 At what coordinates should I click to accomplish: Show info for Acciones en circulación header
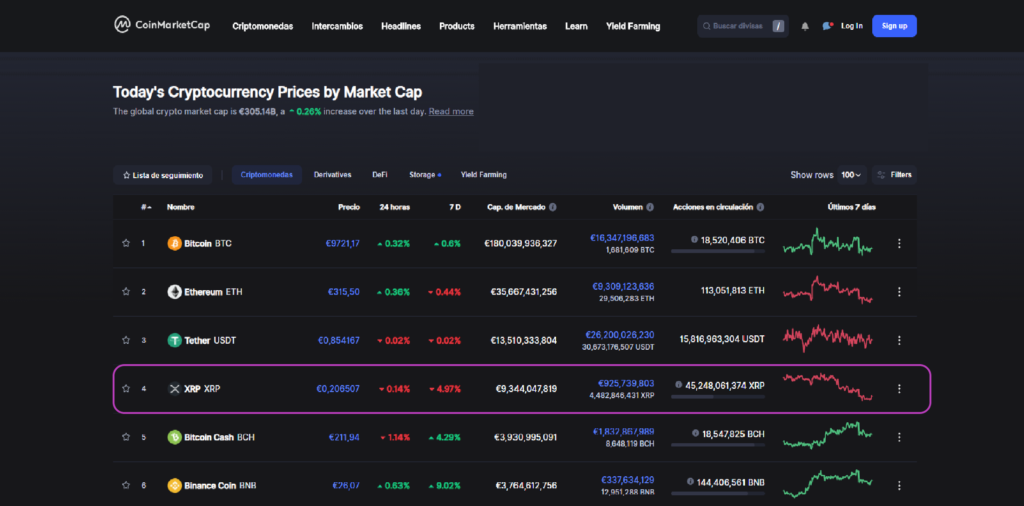[760, 207]
